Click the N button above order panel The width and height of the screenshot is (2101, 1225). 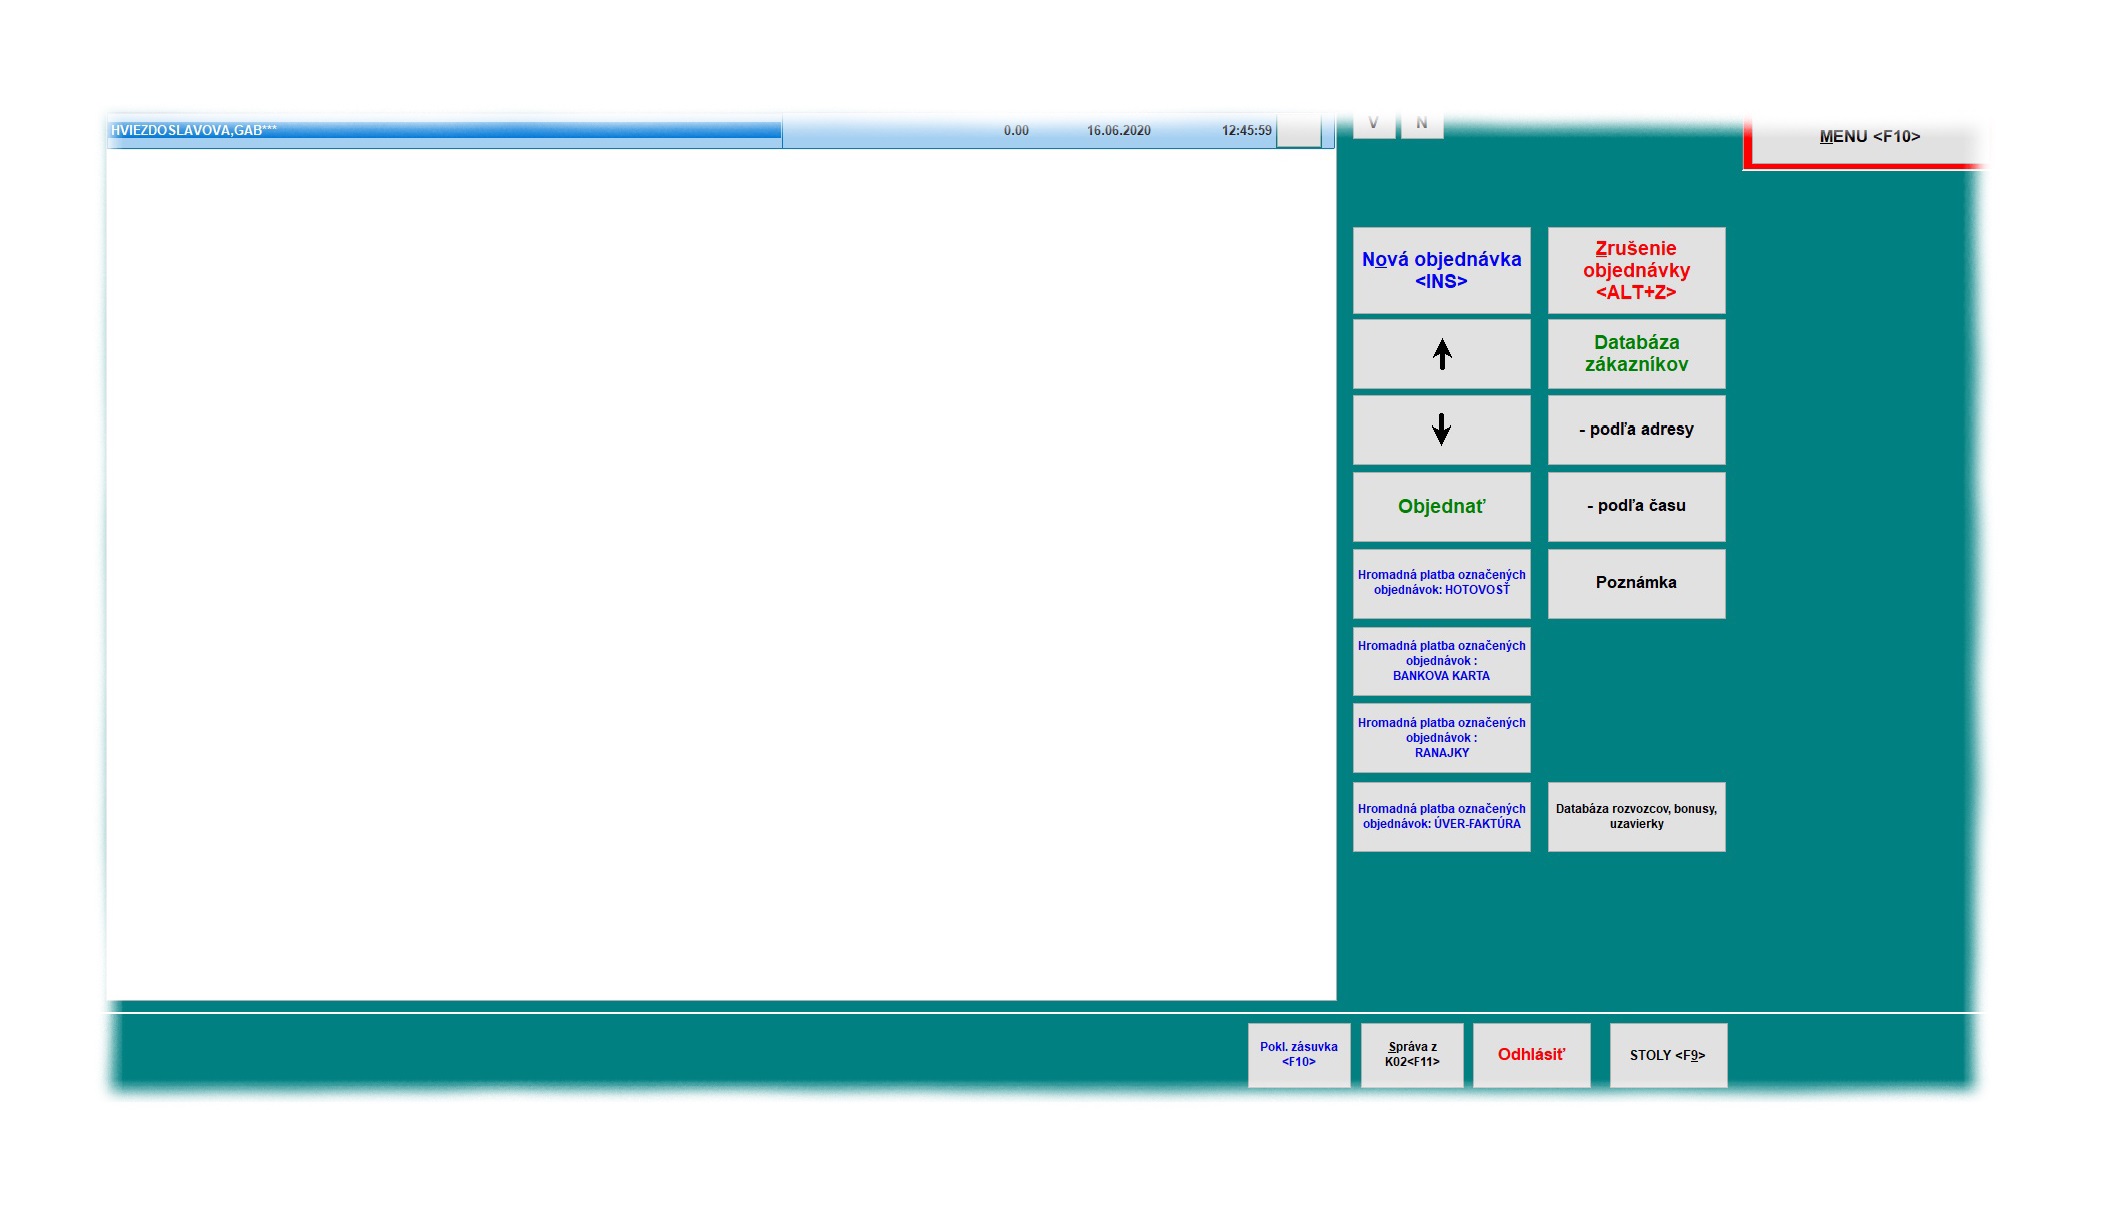point(1422,124)
